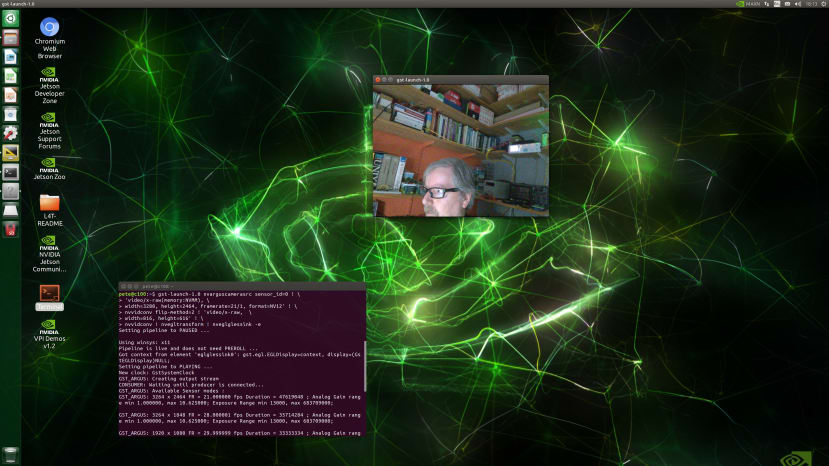
Task: Open the clock time indicator menu
Action: click(811, 4)
